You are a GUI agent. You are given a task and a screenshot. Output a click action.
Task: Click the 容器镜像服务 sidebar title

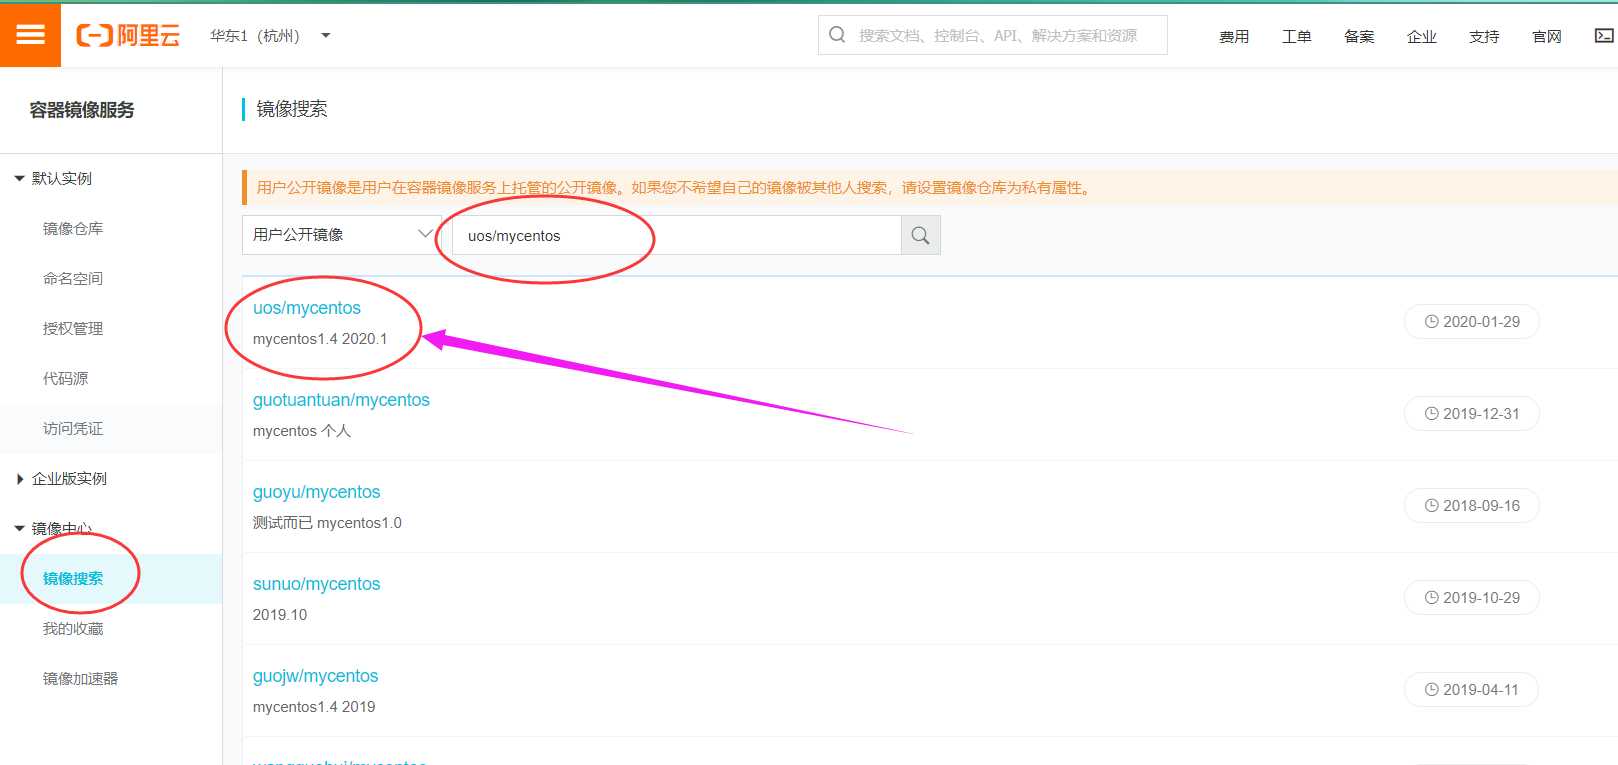click(82, 110)
